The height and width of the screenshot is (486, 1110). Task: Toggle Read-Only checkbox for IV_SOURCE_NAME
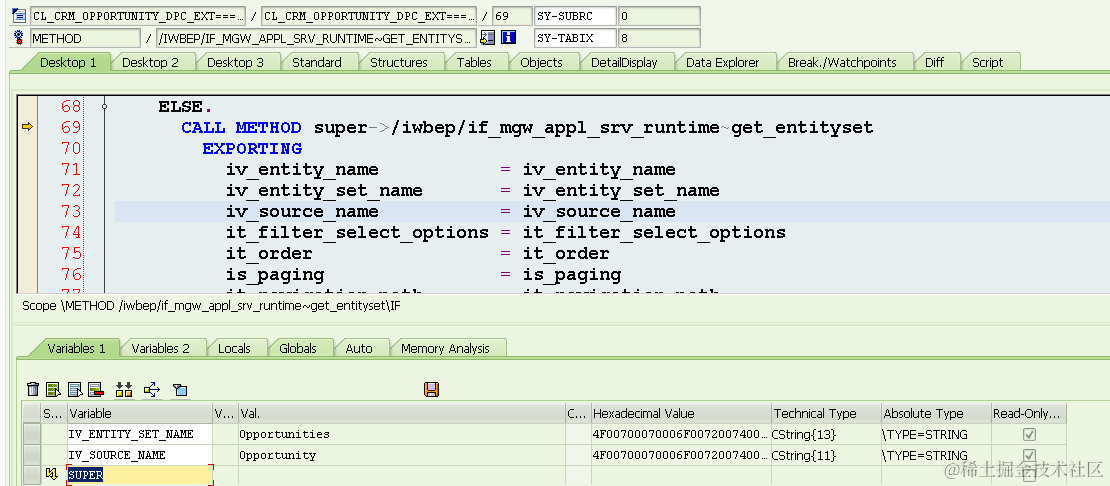pyautogui.click(x=1029, y=455)
